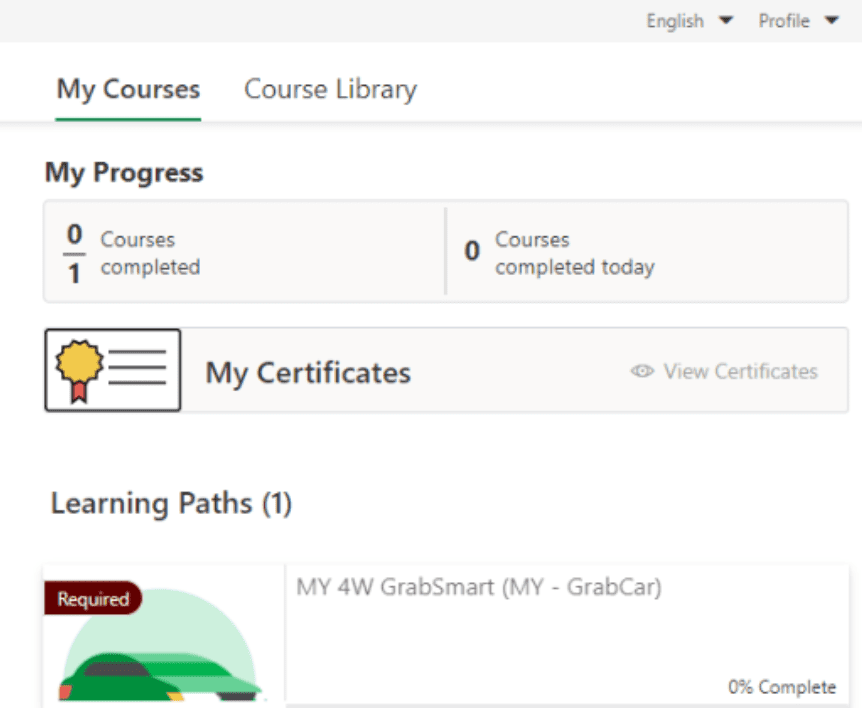862x708 pixels.
Task: Click the My Progress heading
Action: pyautogui.click(x=124, y=173)
